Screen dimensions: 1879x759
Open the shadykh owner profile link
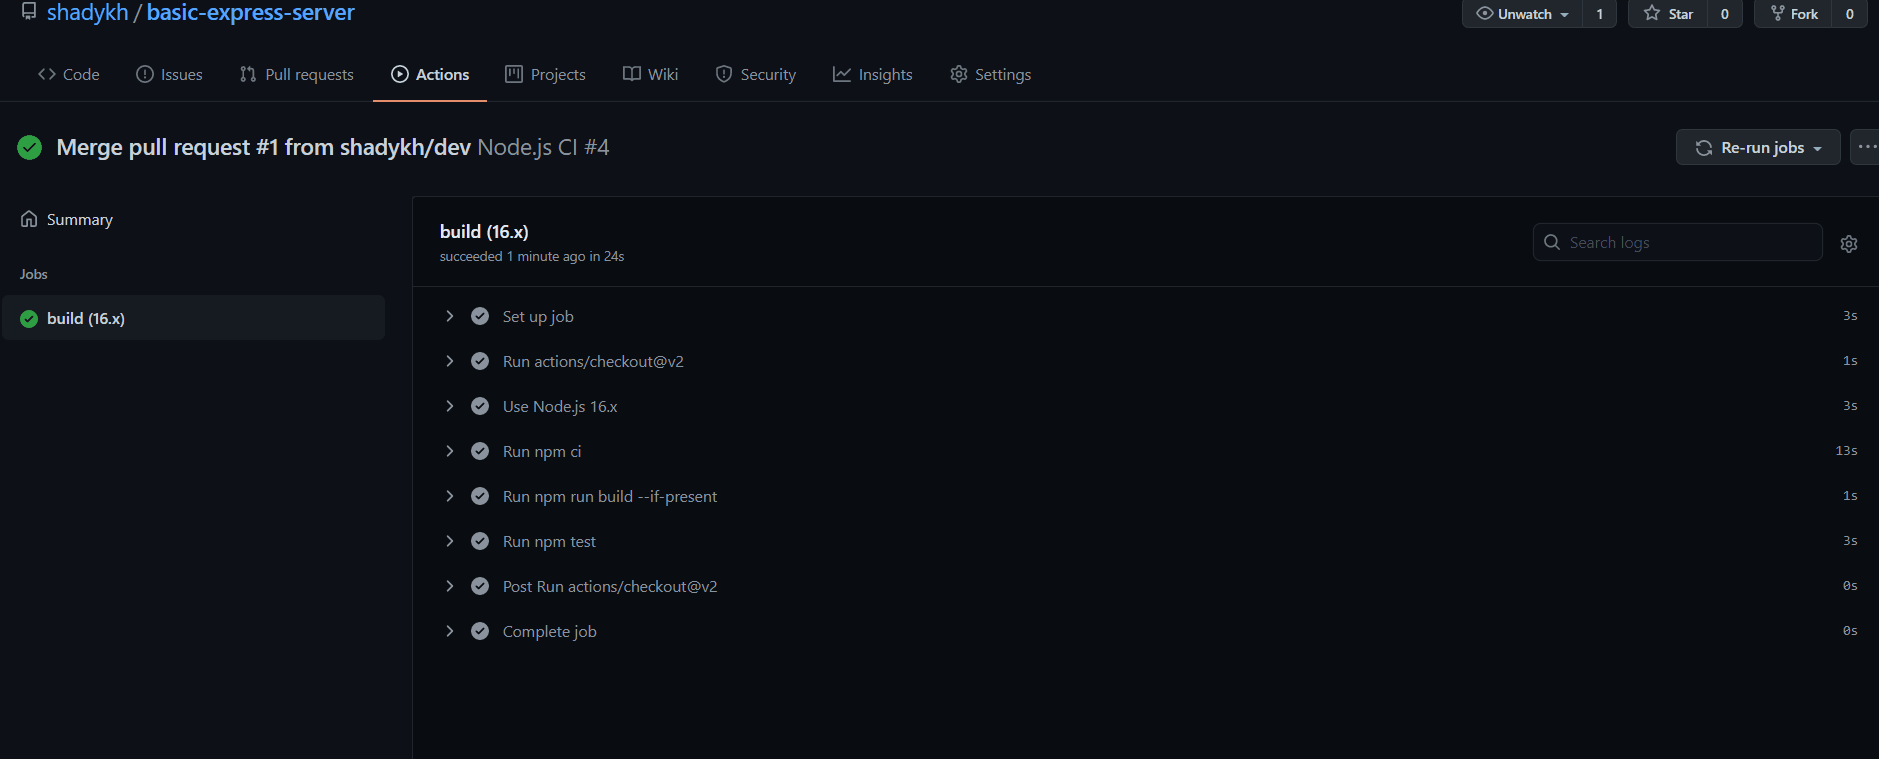tap(88, 13)
